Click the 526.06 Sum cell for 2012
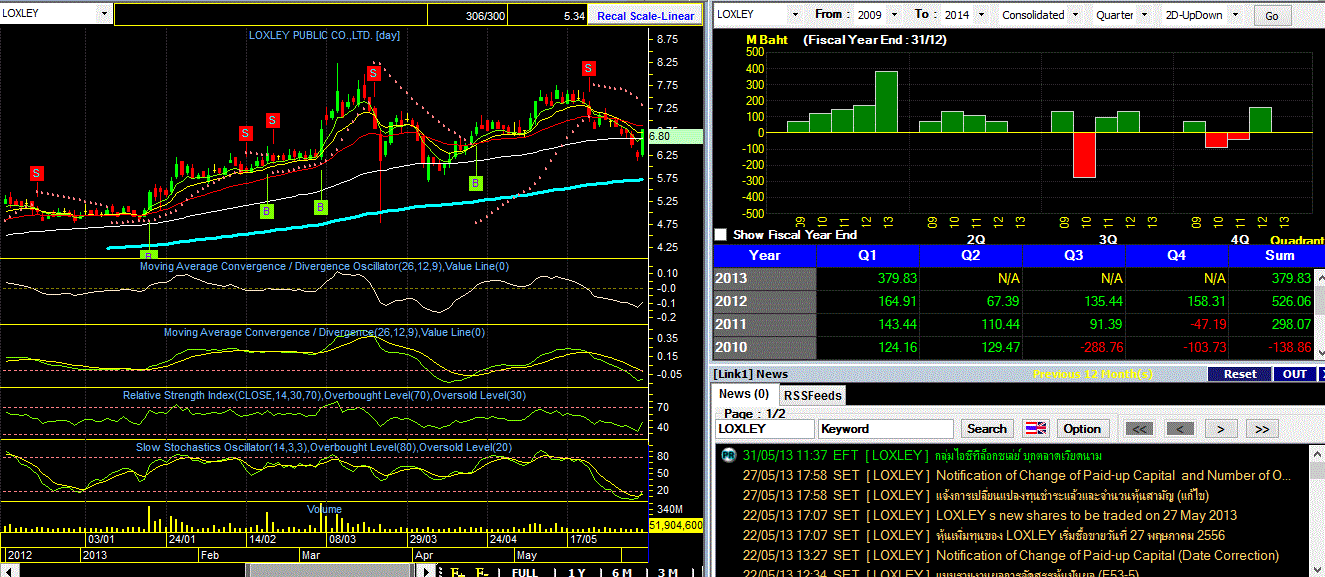This screenshot has width=1325, height=577. click(x=1270, y=302)
